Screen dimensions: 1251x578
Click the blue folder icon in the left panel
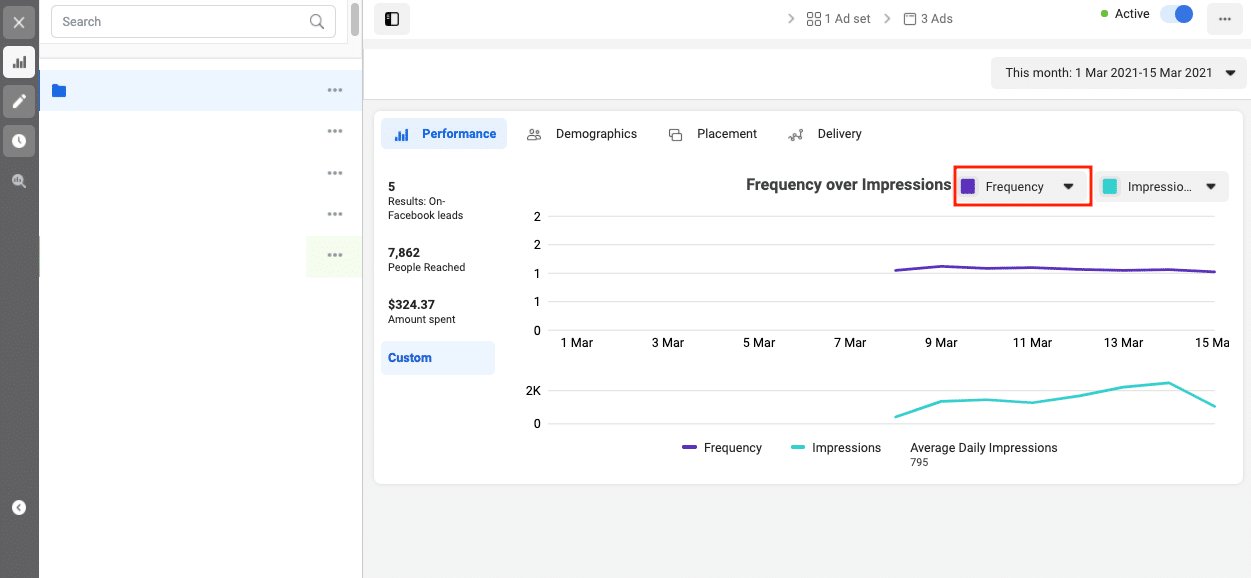pyautogui.click(x=58, y=90)
